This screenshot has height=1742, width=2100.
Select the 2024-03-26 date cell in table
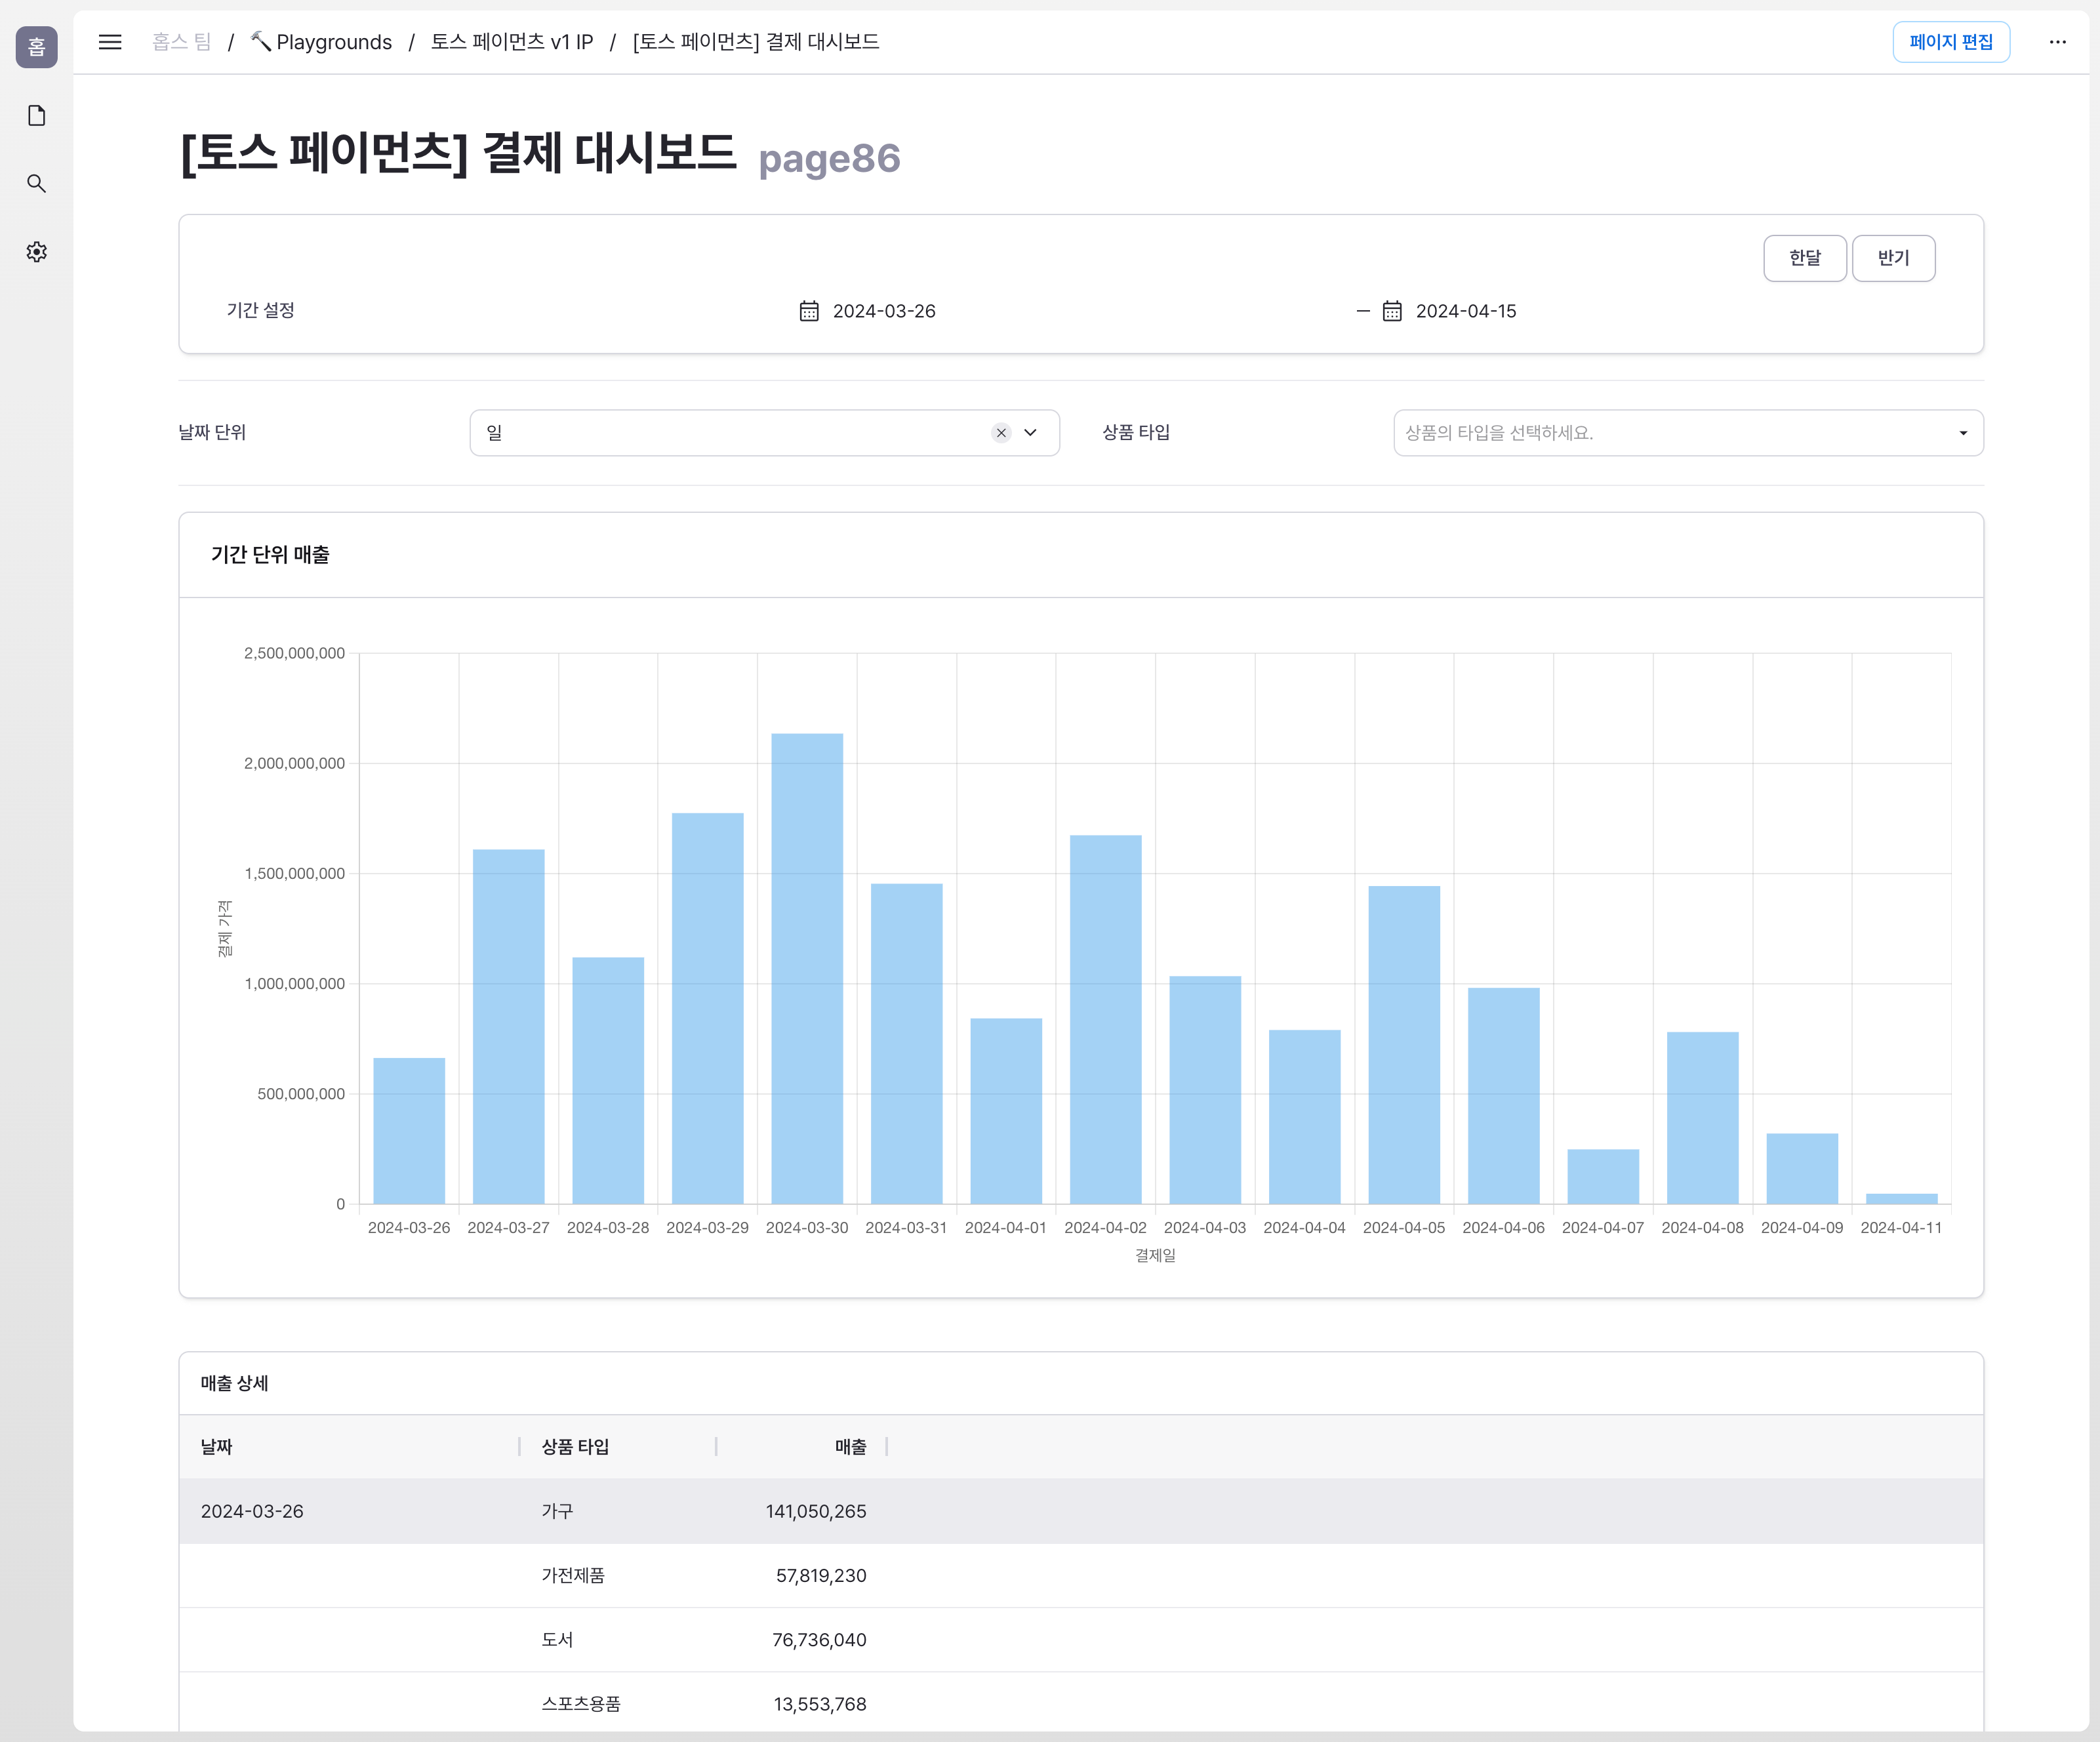click(x=252, y=1511)
